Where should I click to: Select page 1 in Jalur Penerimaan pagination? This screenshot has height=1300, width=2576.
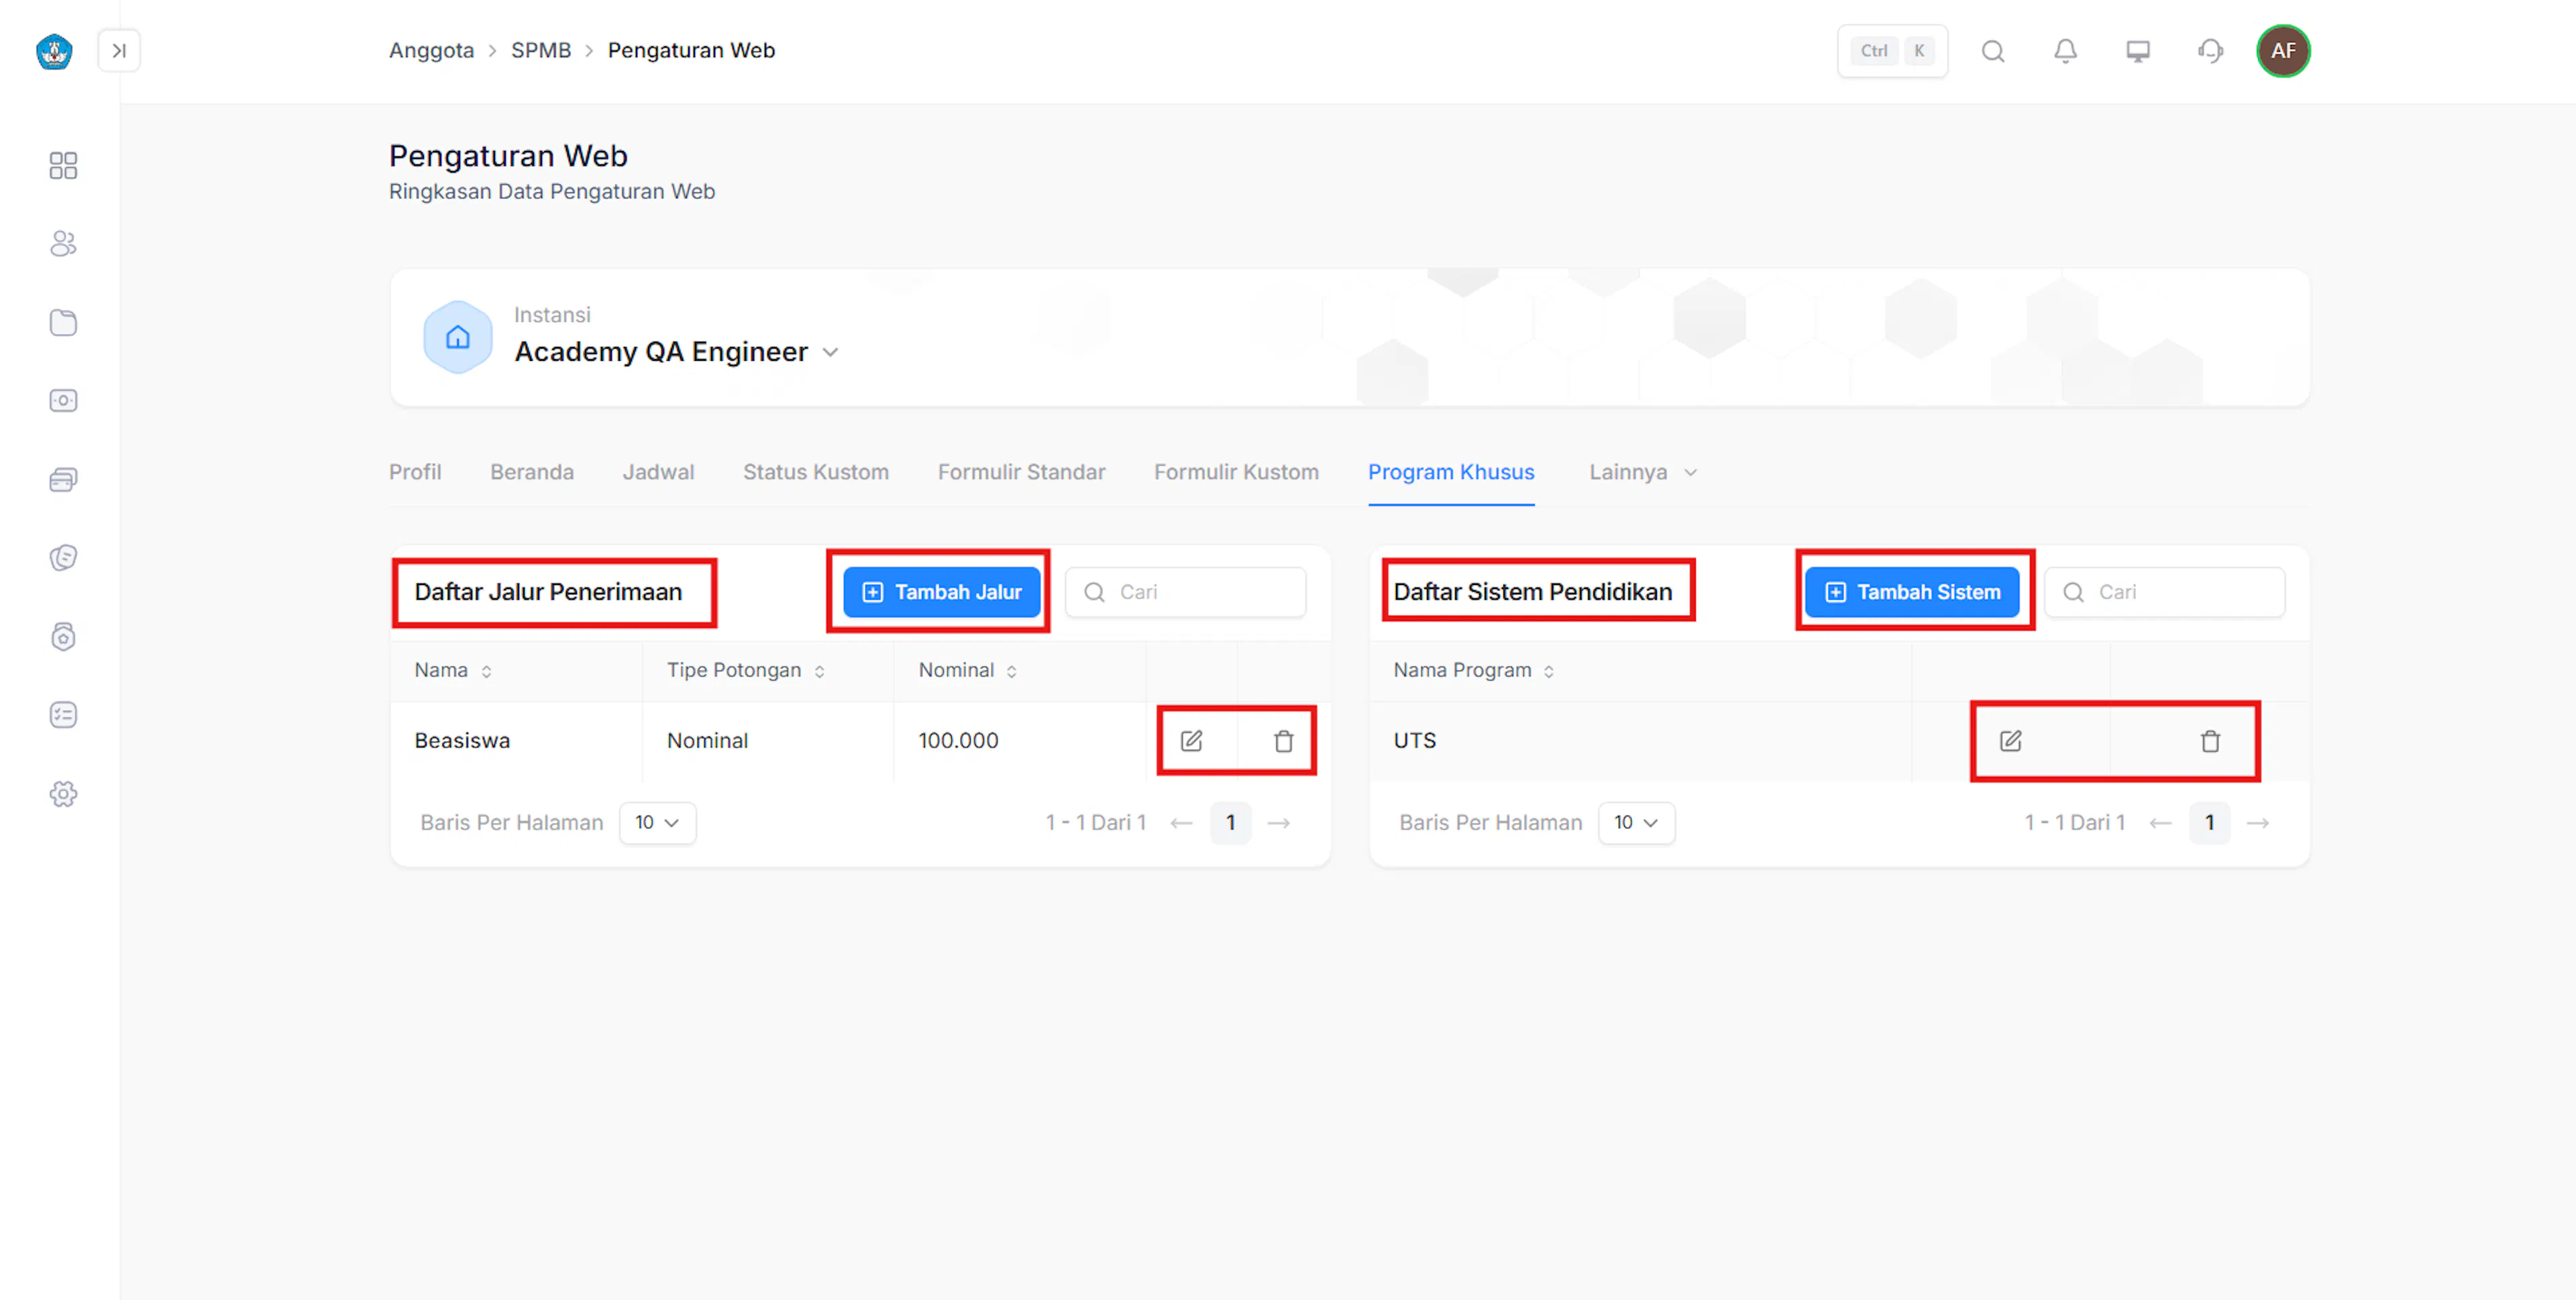pos(1230,823)
